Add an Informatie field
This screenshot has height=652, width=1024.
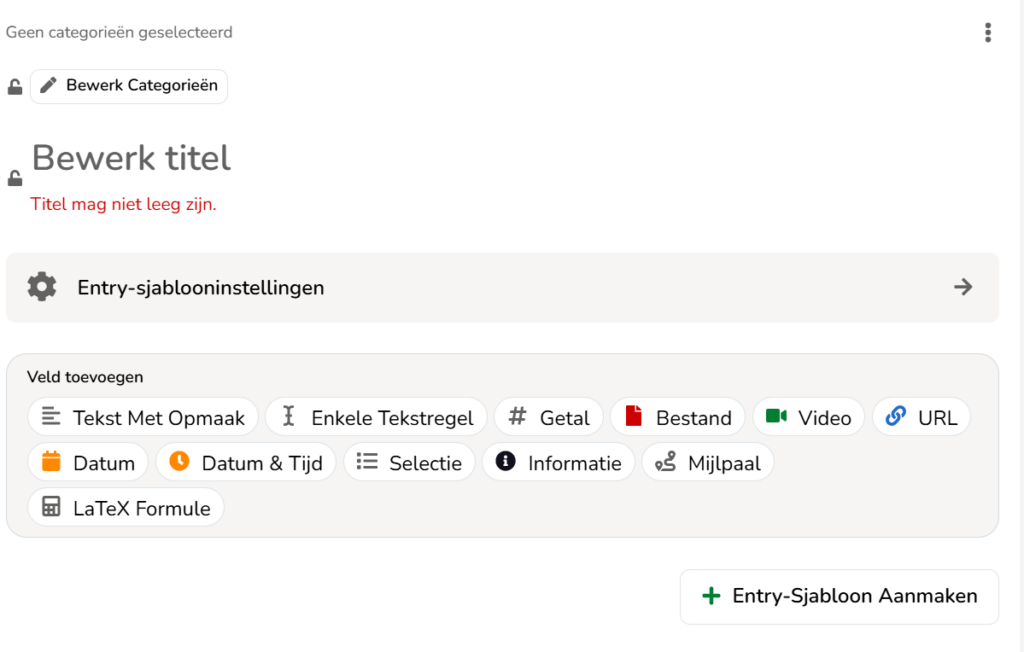pyautogui.click(x=558, y=462)
